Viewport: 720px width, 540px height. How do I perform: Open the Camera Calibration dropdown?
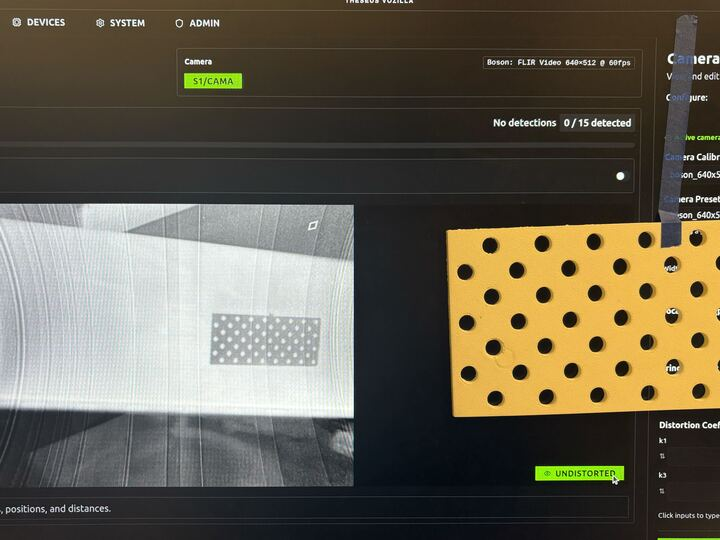(x=690, y=174)
